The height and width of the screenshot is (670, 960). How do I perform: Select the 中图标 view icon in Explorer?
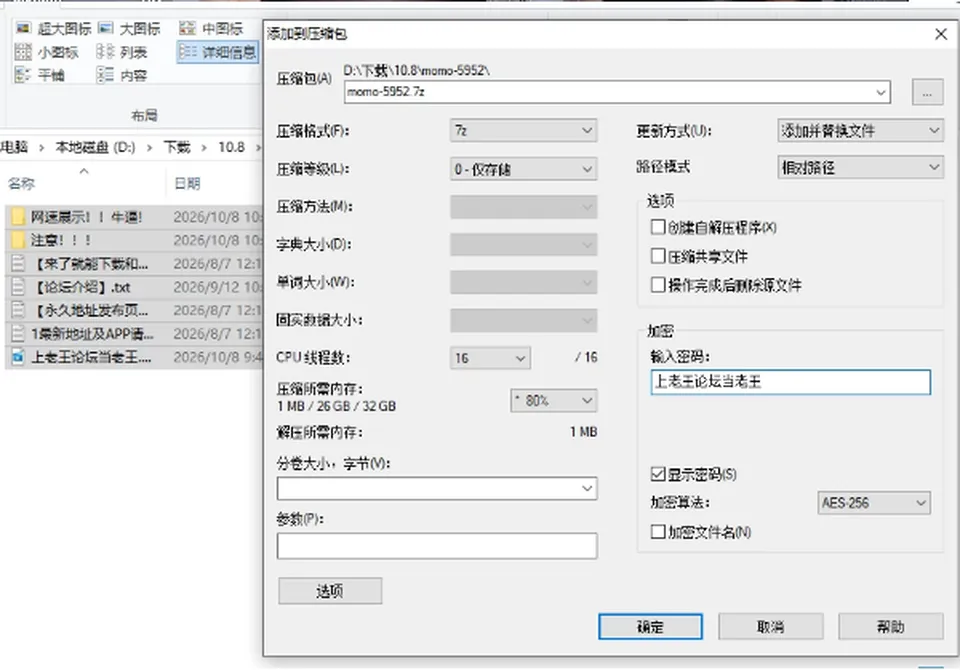pos(187,28)
